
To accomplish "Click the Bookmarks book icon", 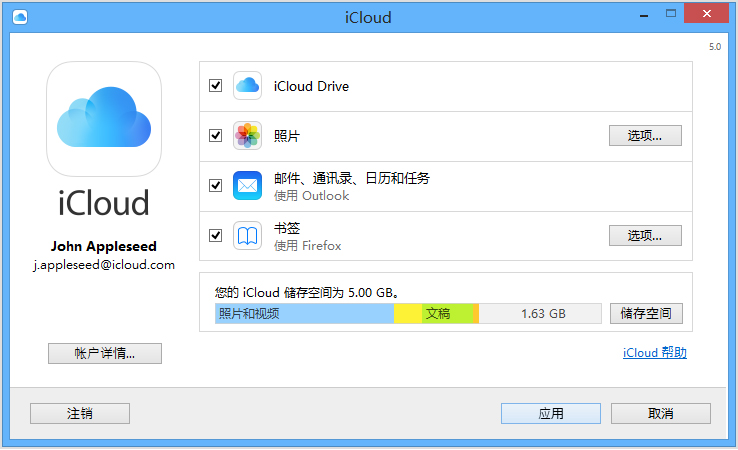I will (247, 236).
